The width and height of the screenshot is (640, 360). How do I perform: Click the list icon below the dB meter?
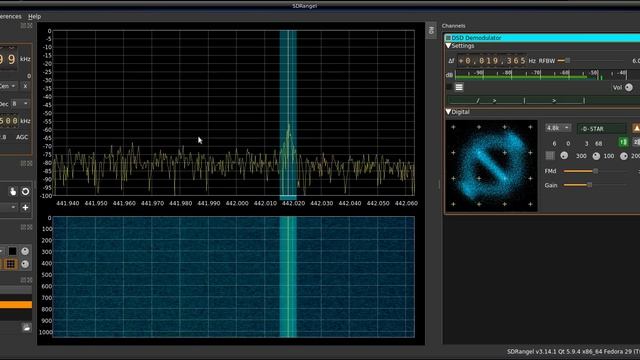(x=459, y=87)
